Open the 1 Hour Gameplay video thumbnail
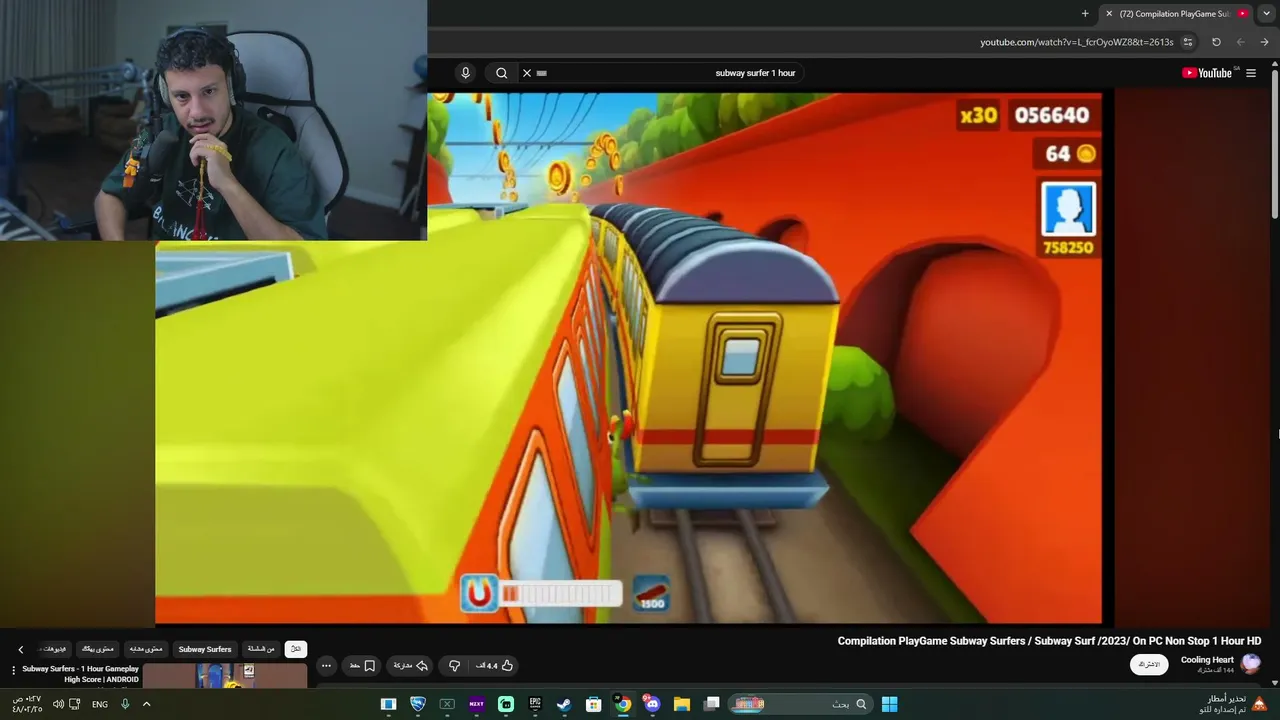Viewport: 1280px width, 720px height. [x=225, y=676]
